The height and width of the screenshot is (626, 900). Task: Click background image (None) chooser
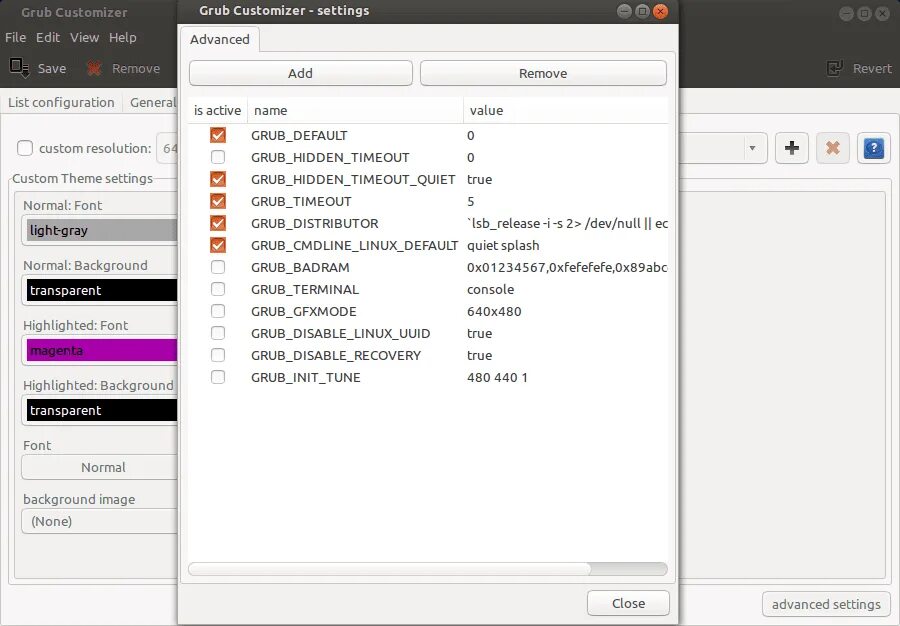(x=100, y=521)
